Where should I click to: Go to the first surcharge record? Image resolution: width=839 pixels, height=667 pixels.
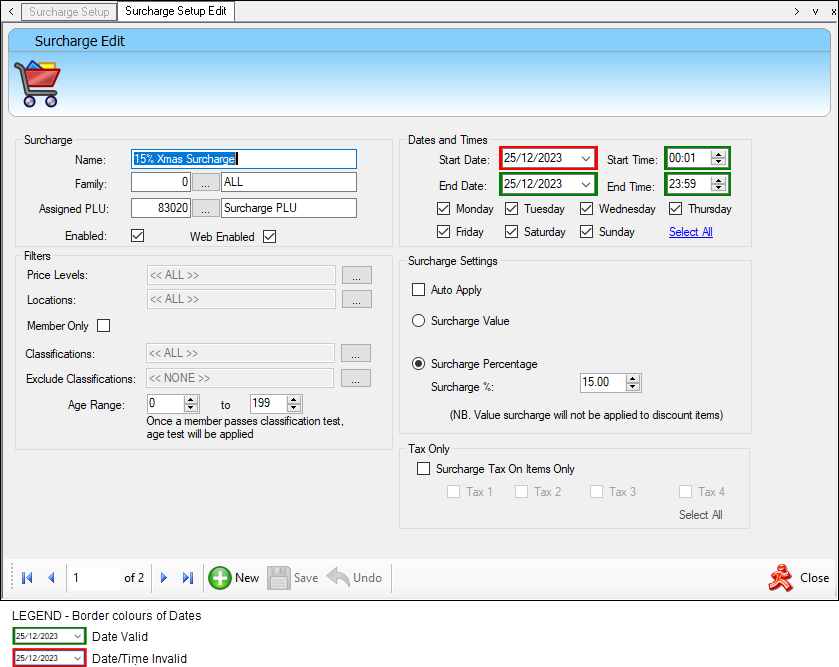pyautogui.click(x=27, y=578)
